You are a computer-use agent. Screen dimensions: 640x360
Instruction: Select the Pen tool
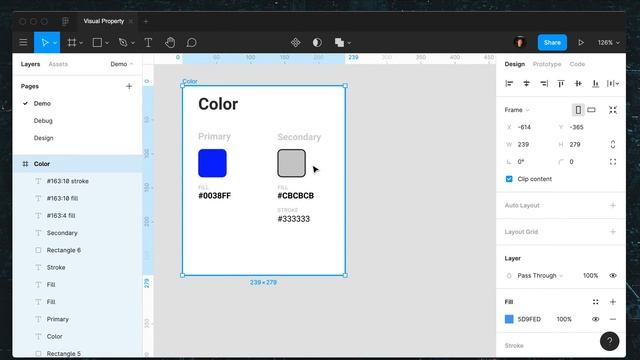coord(123,42)
